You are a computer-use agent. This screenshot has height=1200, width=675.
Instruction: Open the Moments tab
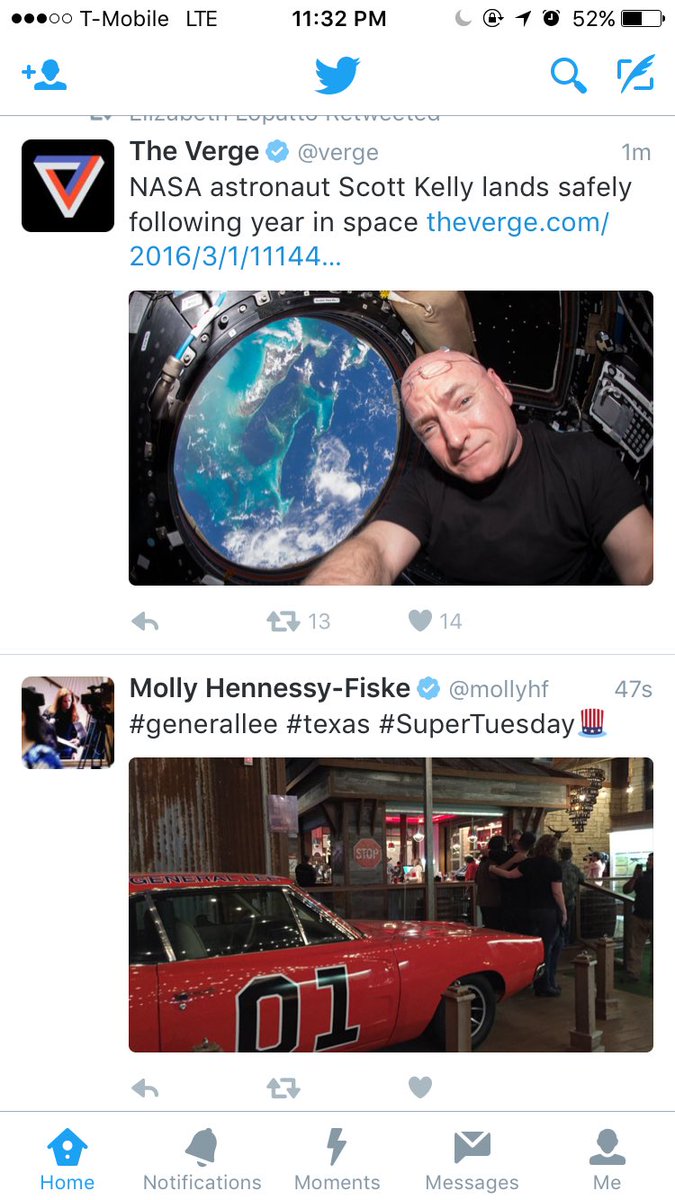337,1159
